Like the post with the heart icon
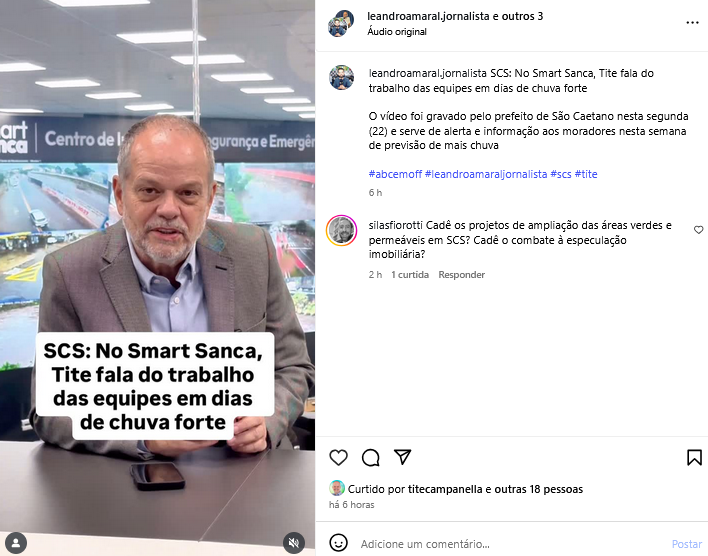The height and width of the screenshot is (556, 708). pyautogui.click(x=338, y=458)
